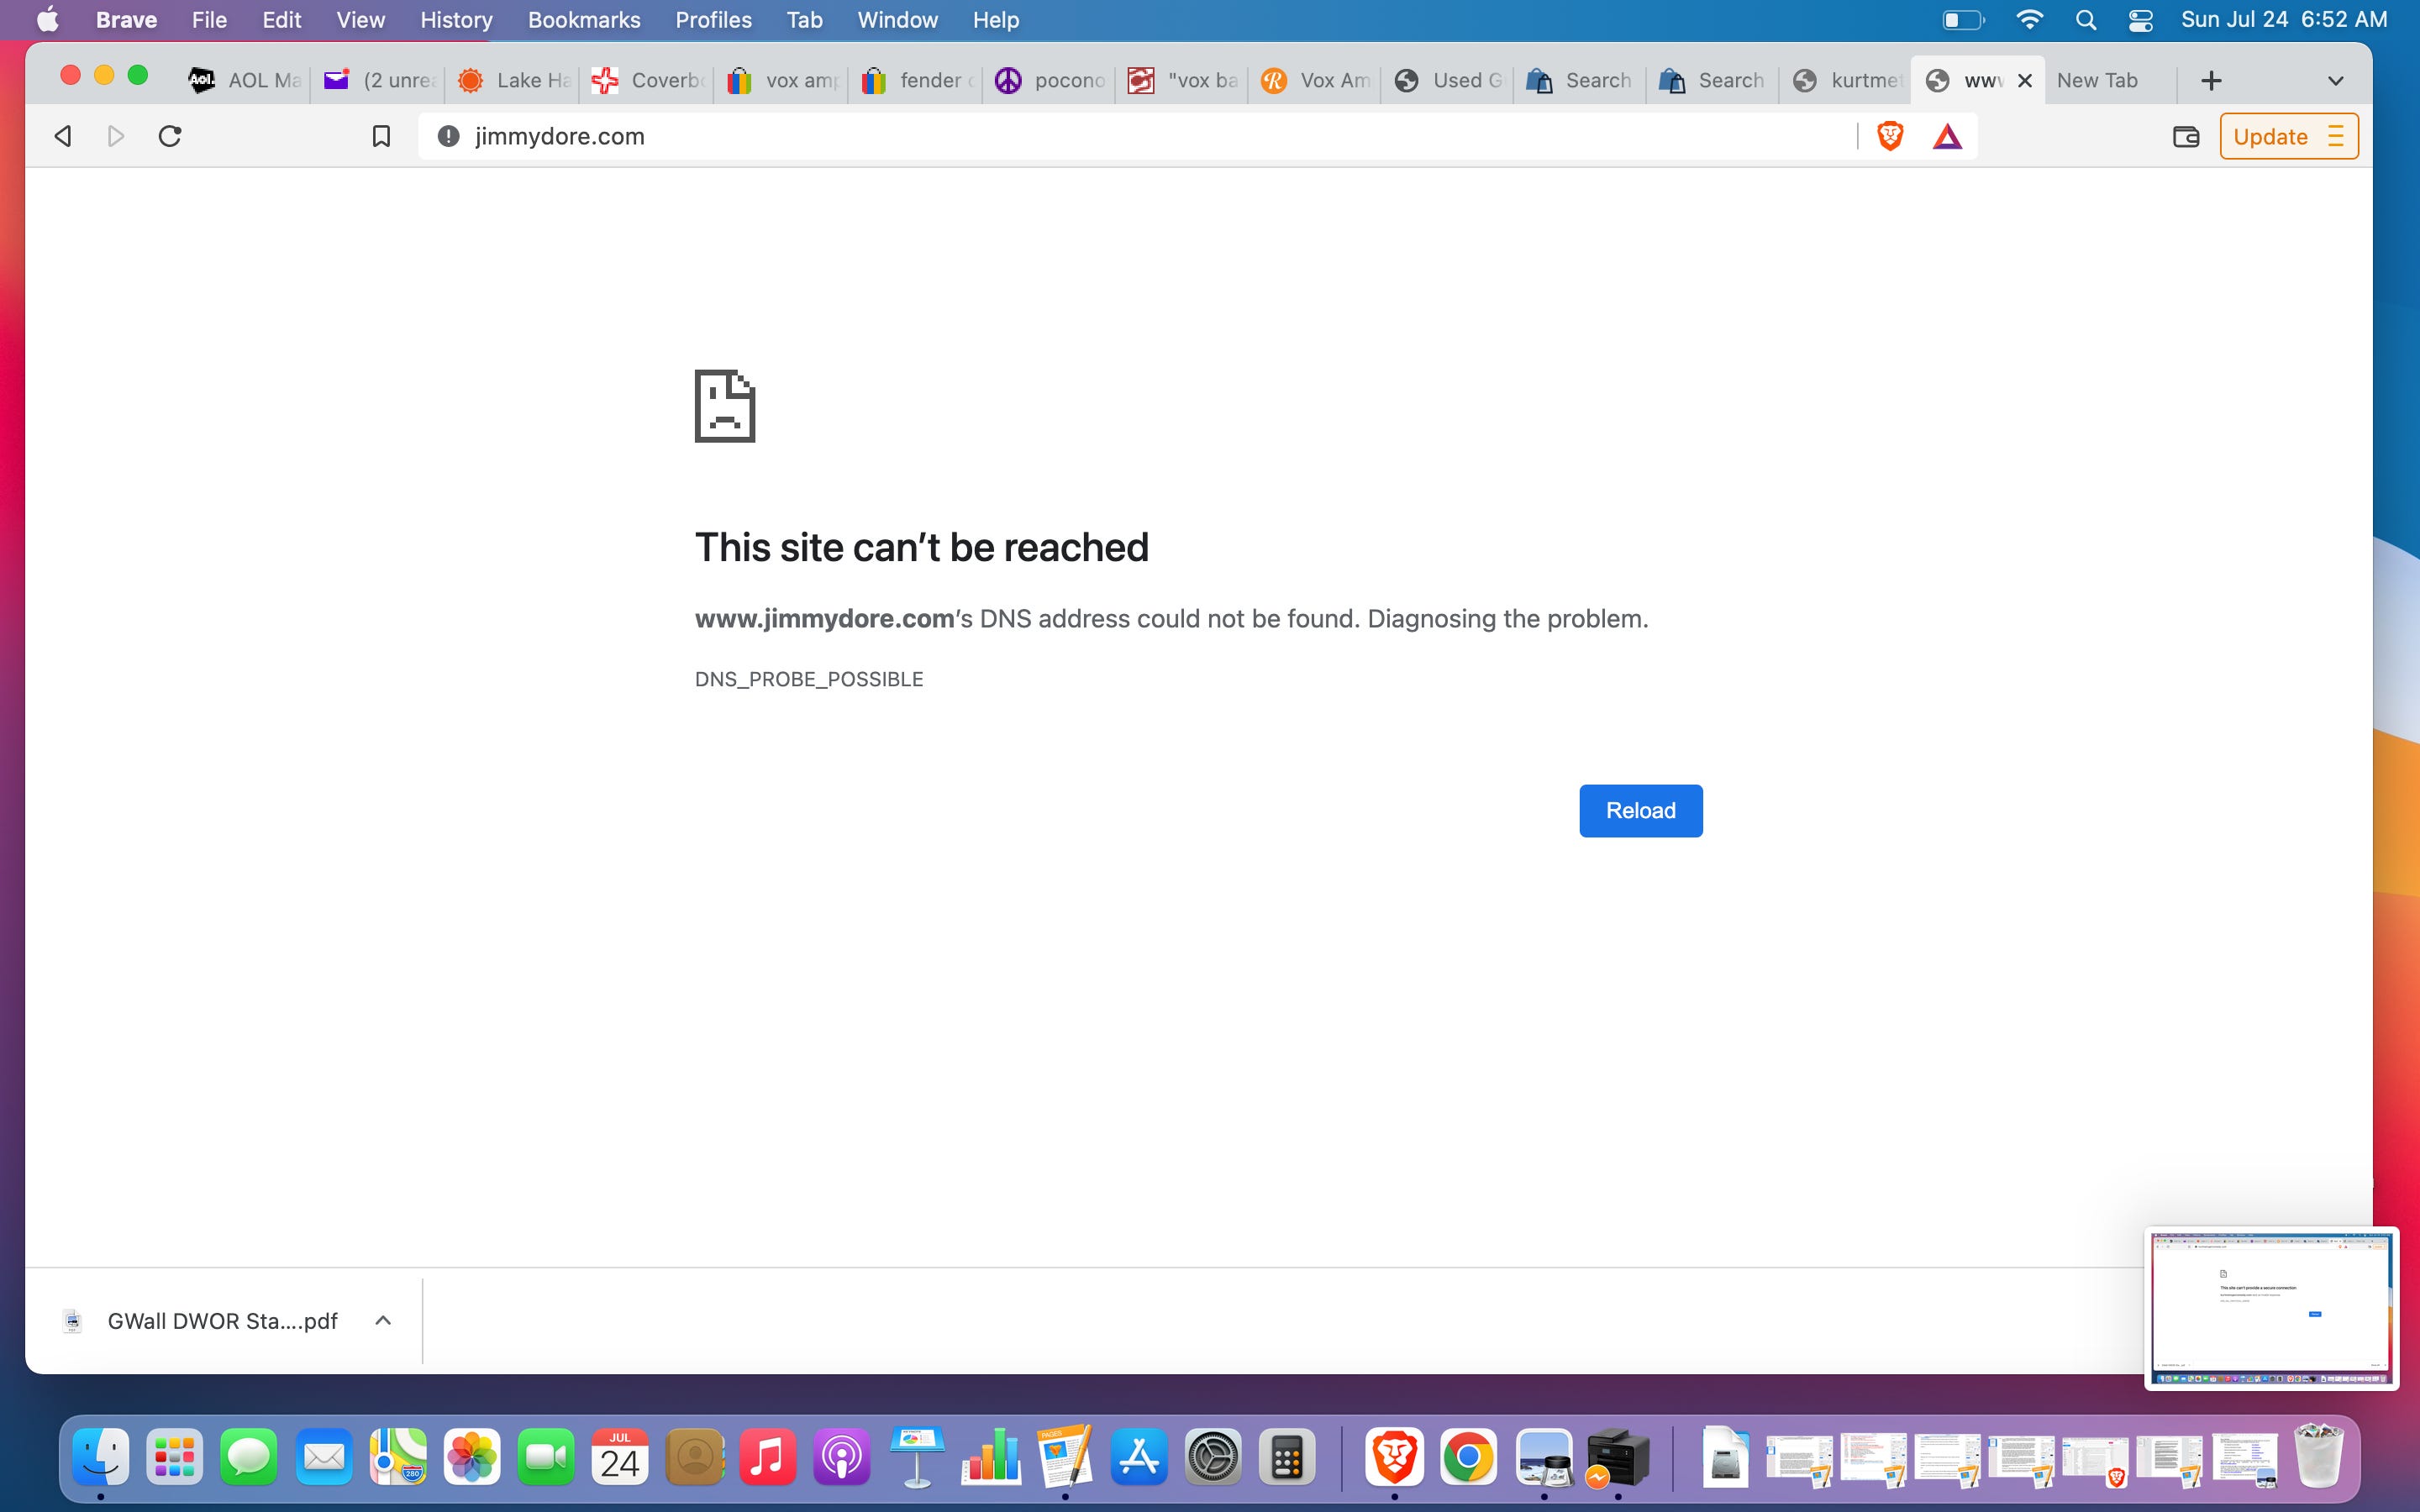Screen dimensions: 2420x1512
Task: Open the tab search chevron dropdown
Action: (x=2335, y=80)
